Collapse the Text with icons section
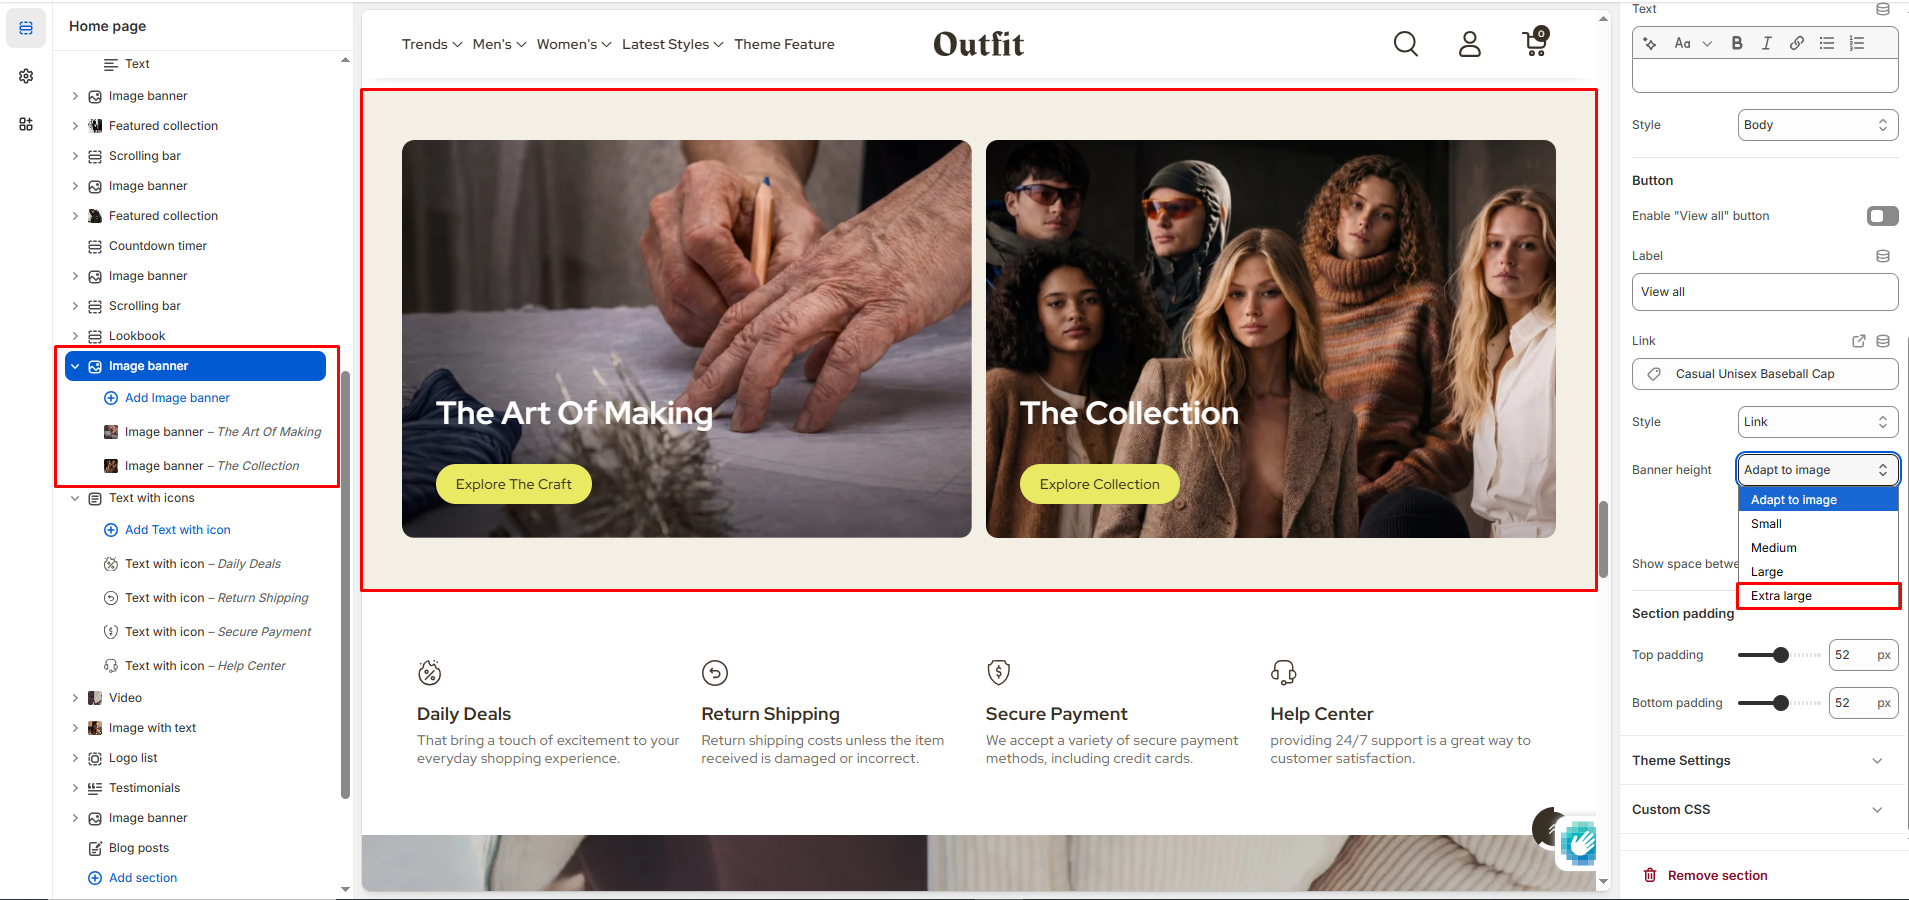Screen dimensions: 1909x900 pyautogui.click(x=75, y=498)
